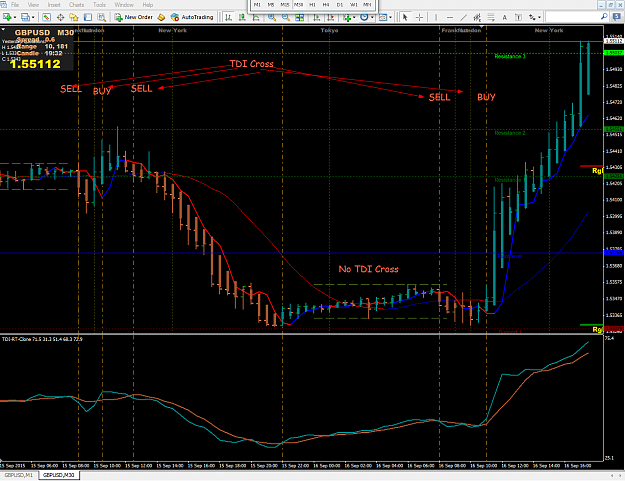625x481 pixels.
Task: Expand the Profiles dropdown arrow
Action: pyautogui.click(x=33, y=17)
